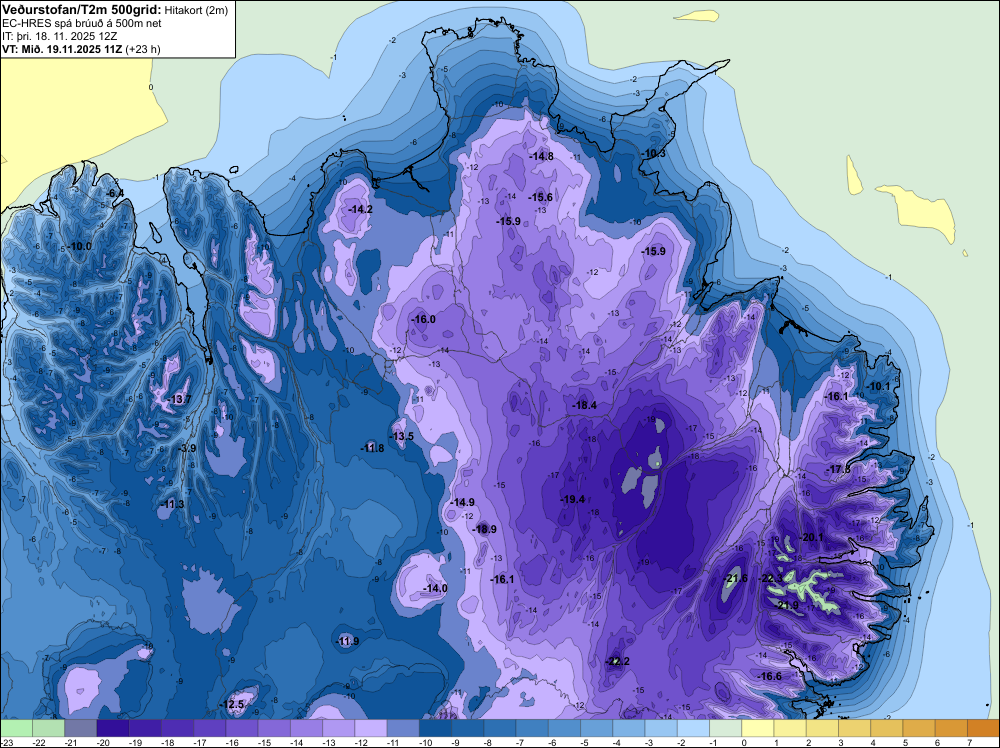The width and height of the screenshot is (1000, 748).
Task: Click the -3.9 temperature value
Action: pos(188,448)
